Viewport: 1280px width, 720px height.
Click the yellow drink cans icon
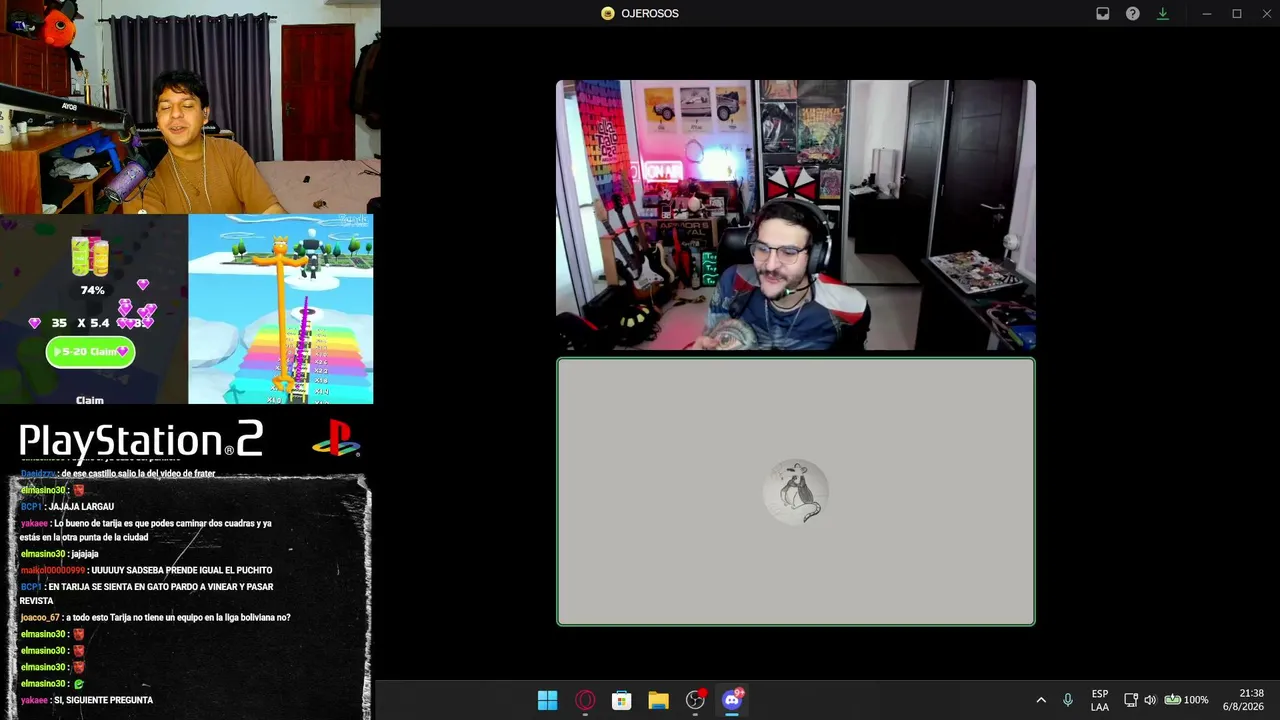coord(90,255)
